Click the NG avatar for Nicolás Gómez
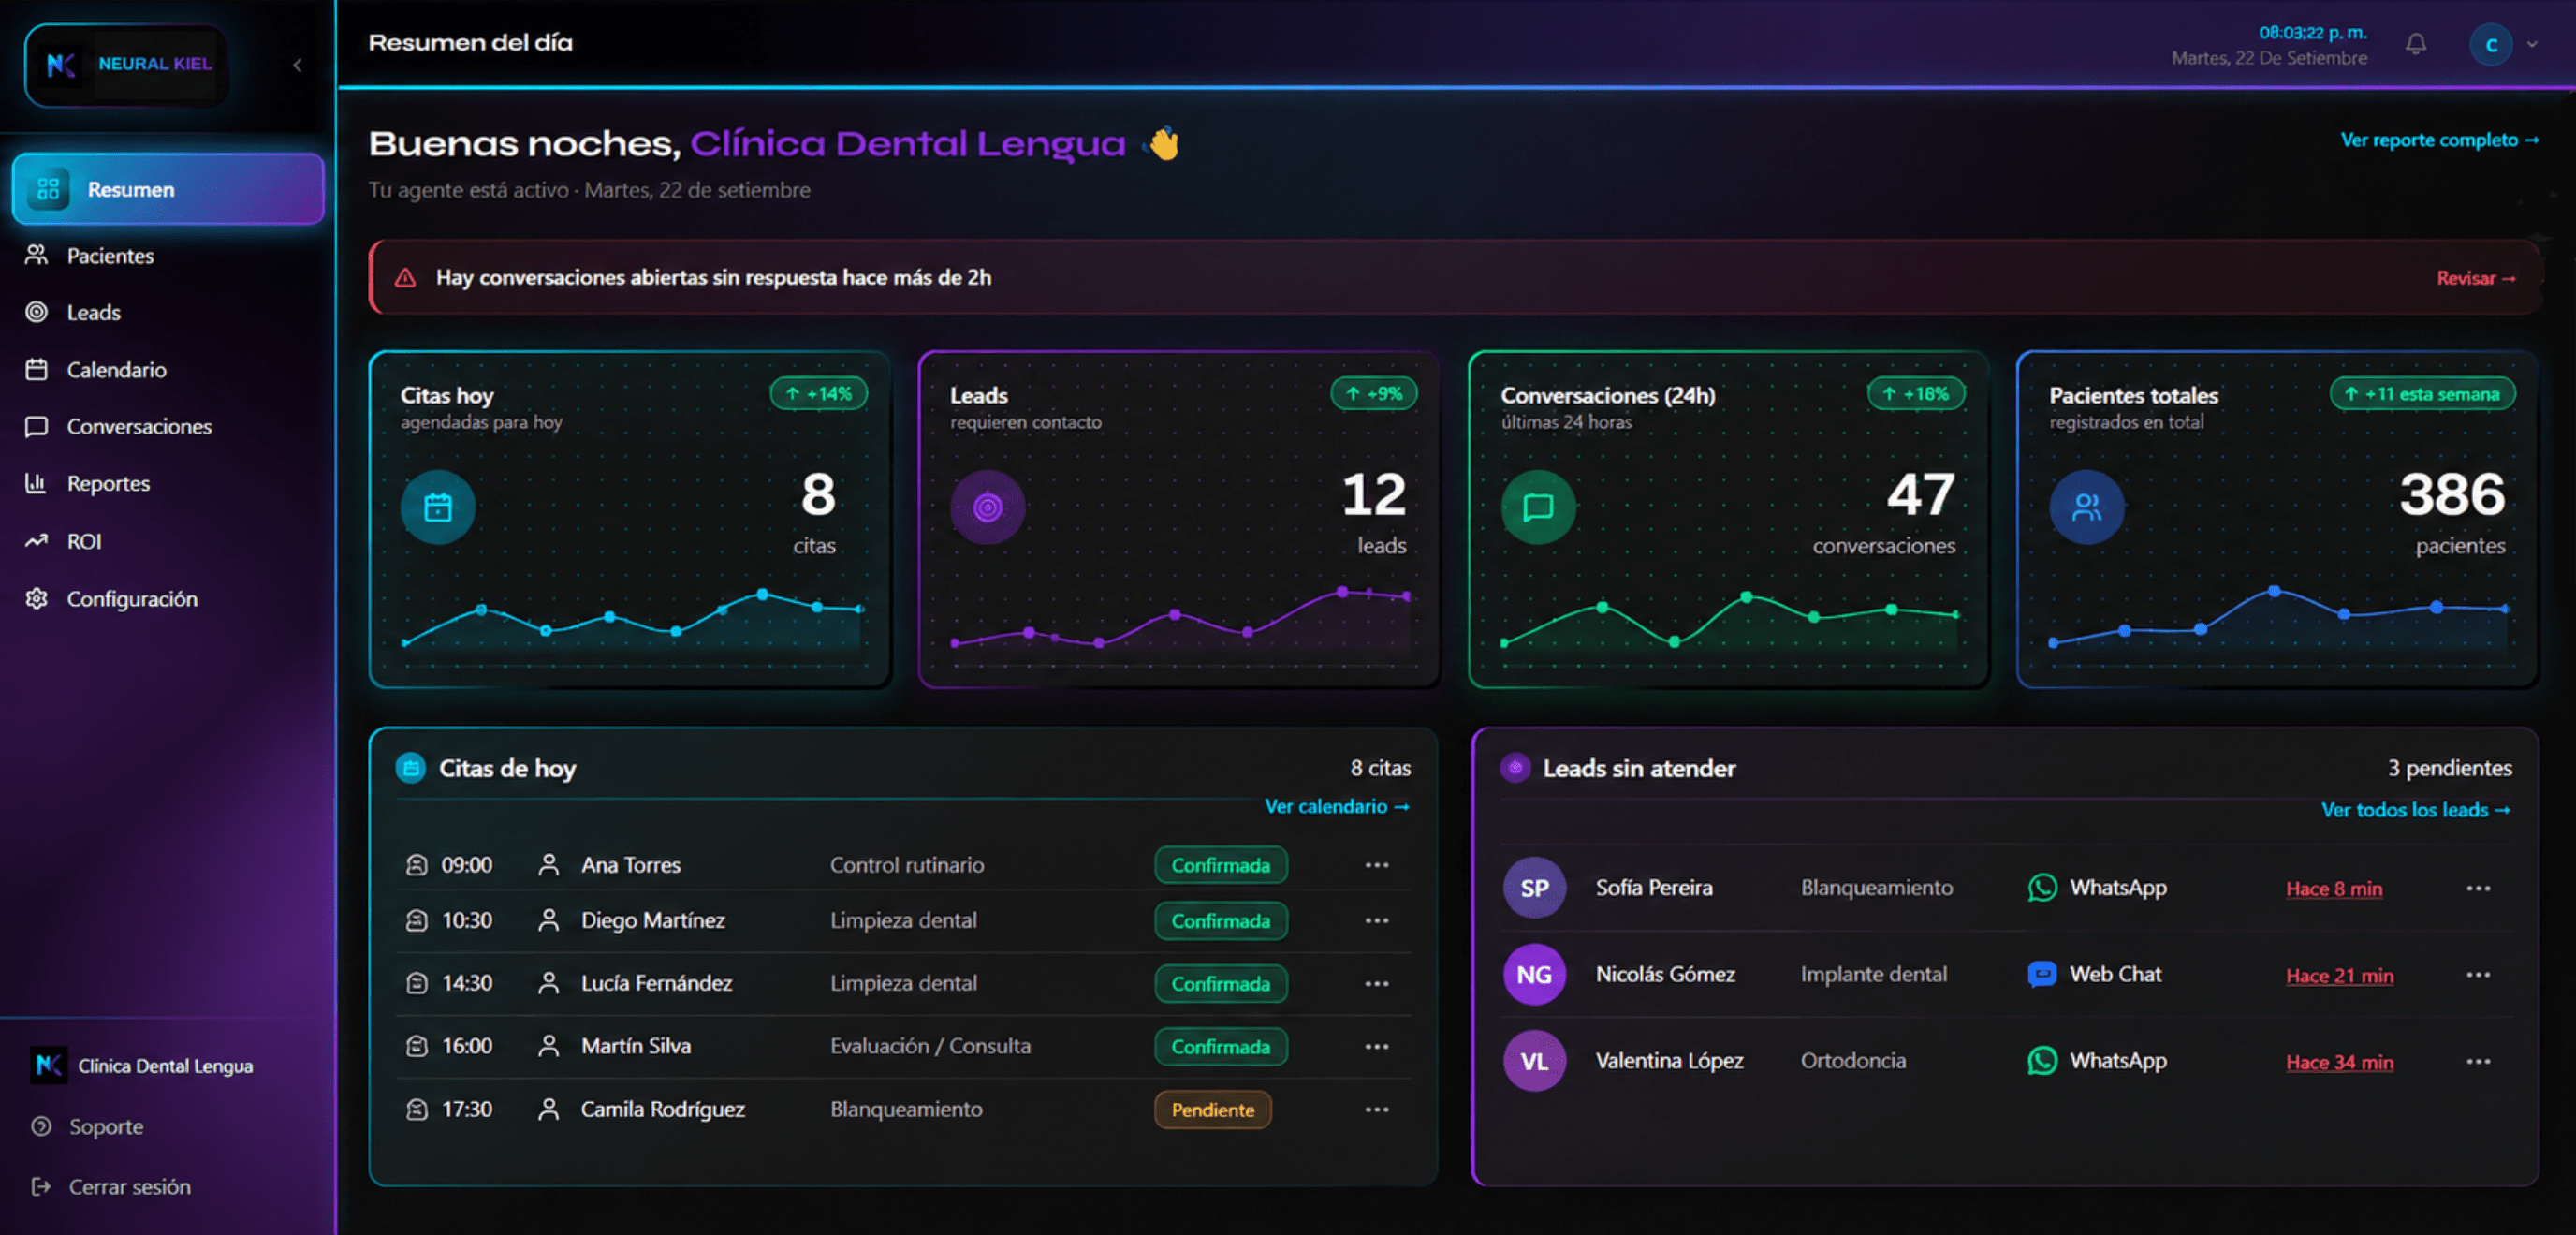Viewport: 2576px width, 1235px height. pyautogui.click(x=1534, y=975)
